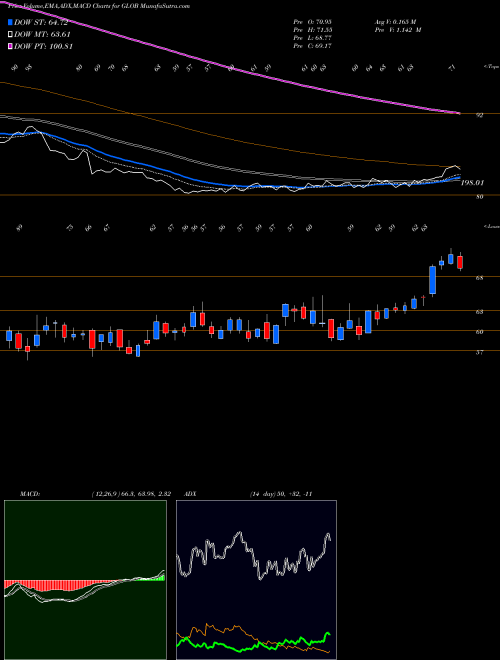Click the white DOW MT legend swatch
Screen dimensions: 500x660
pyautogui.click(x=10, y=34)
